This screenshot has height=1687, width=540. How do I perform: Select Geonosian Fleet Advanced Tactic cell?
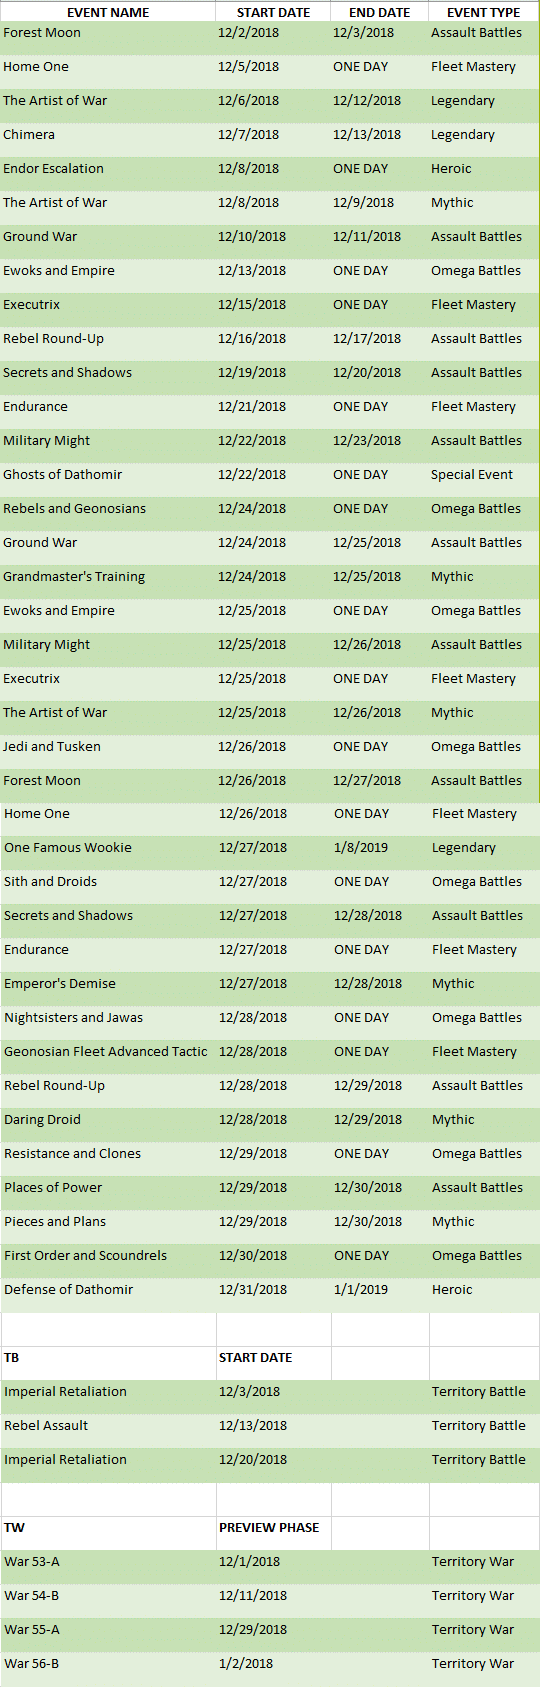(109, 1052)
